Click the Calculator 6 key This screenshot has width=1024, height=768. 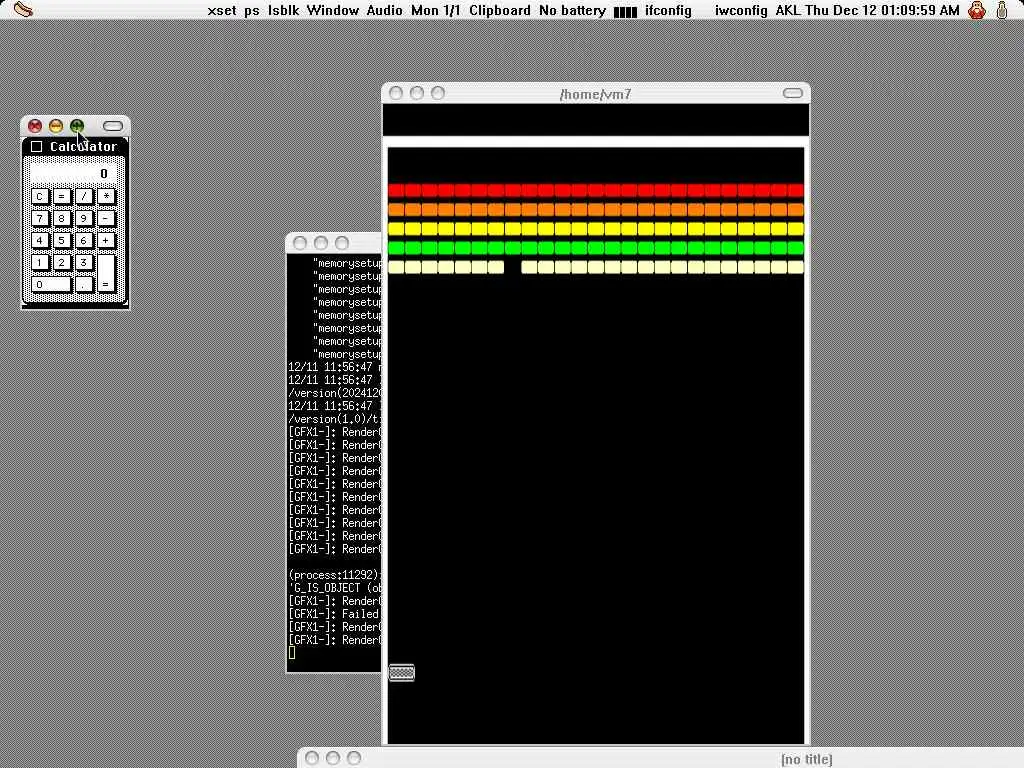click(84, 240)
